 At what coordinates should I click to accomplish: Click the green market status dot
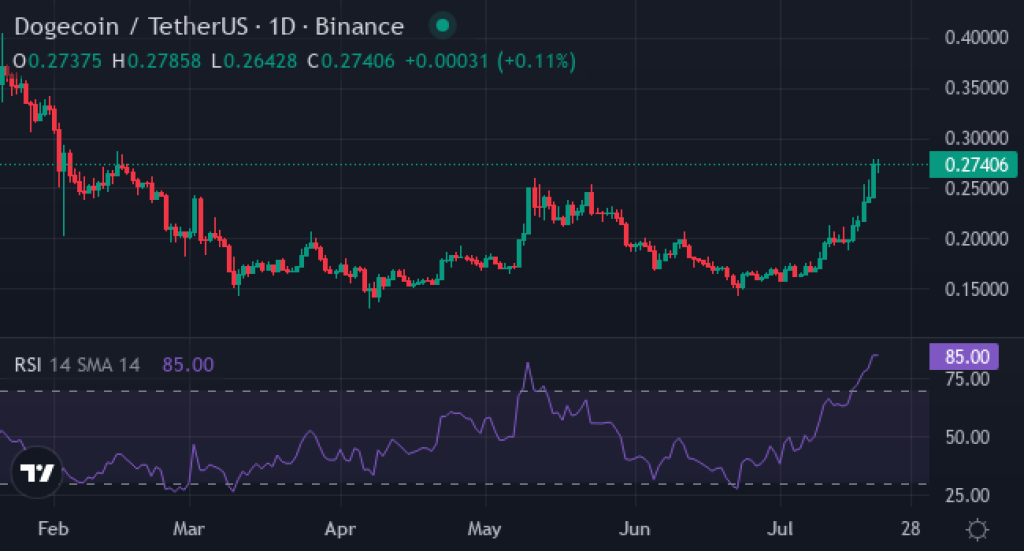click(442, 26)
